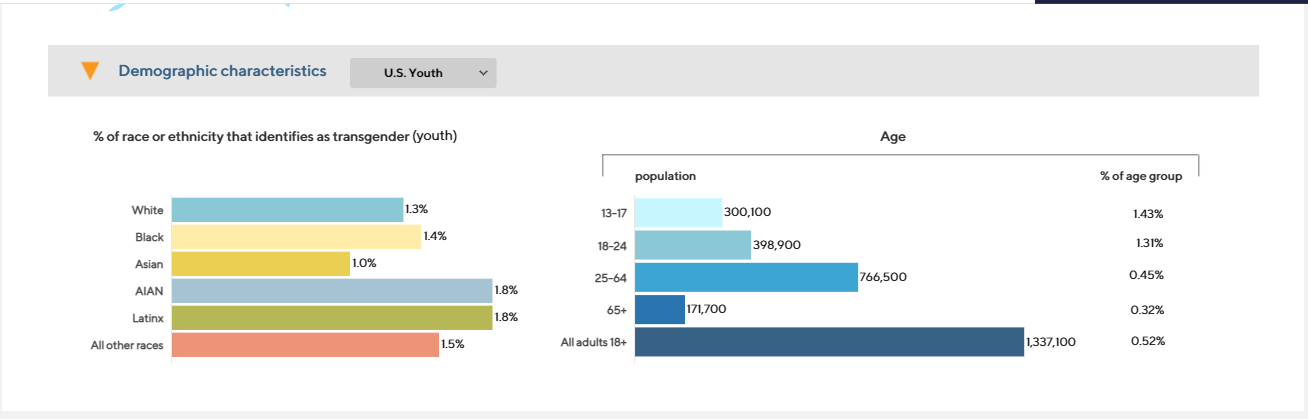Click the 25–64 population bar

tap(746, 277)
